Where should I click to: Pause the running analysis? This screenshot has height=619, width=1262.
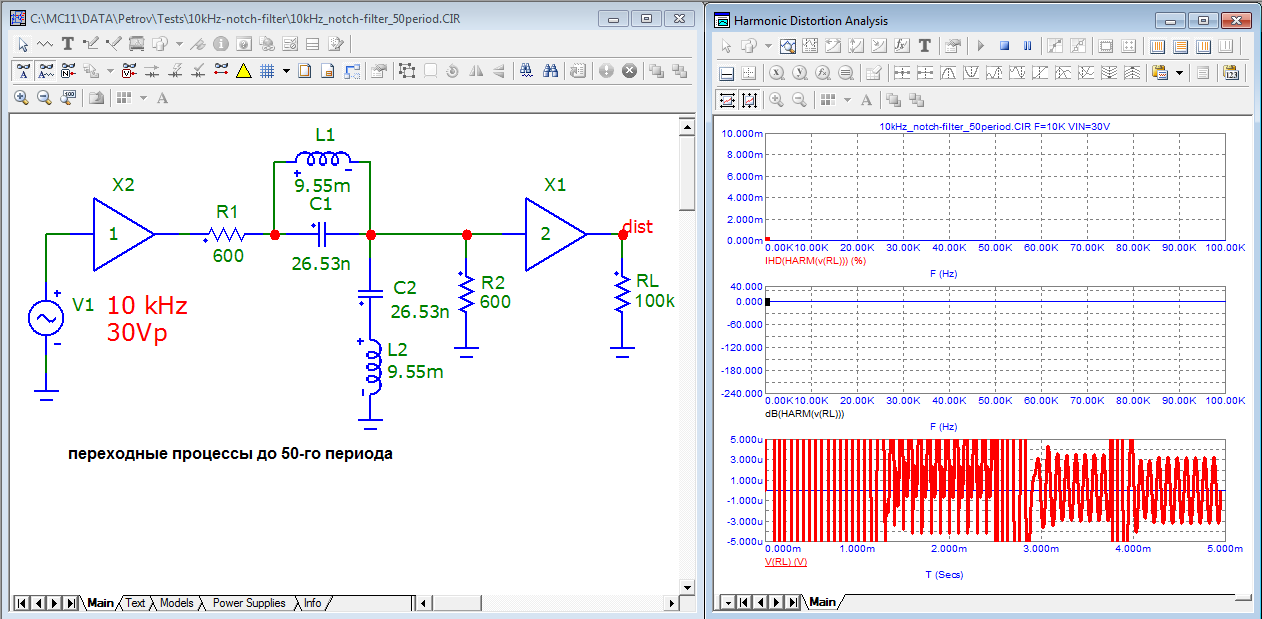pyautogui.click(x=1026, y=46)
